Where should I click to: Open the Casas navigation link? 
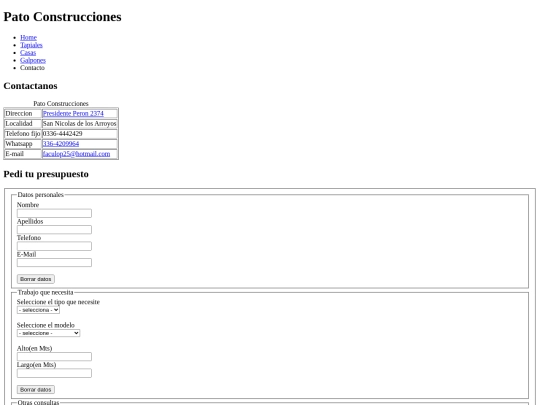point(28,53)
